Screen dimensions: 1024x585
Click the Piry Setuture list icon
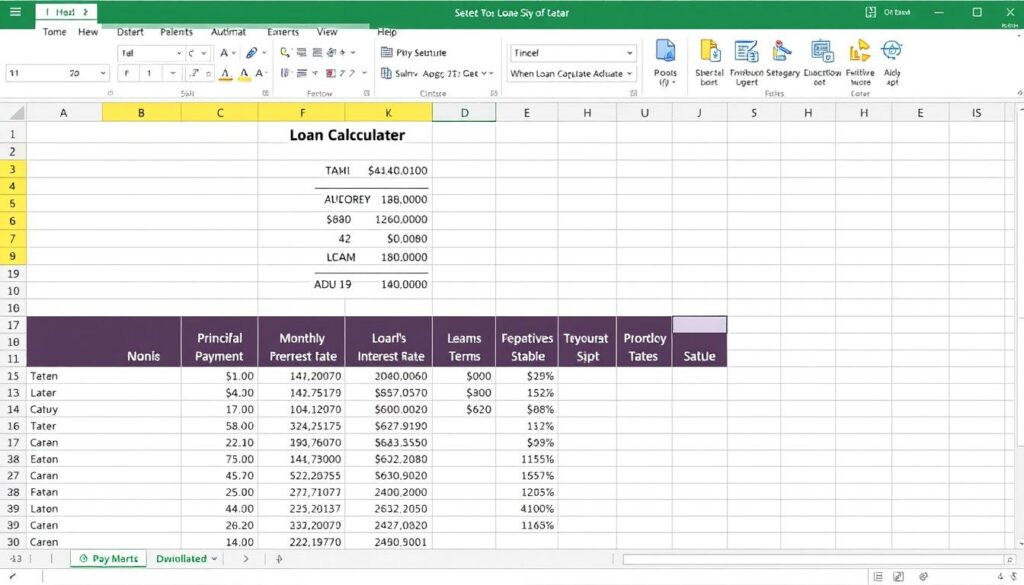point(387,52)
